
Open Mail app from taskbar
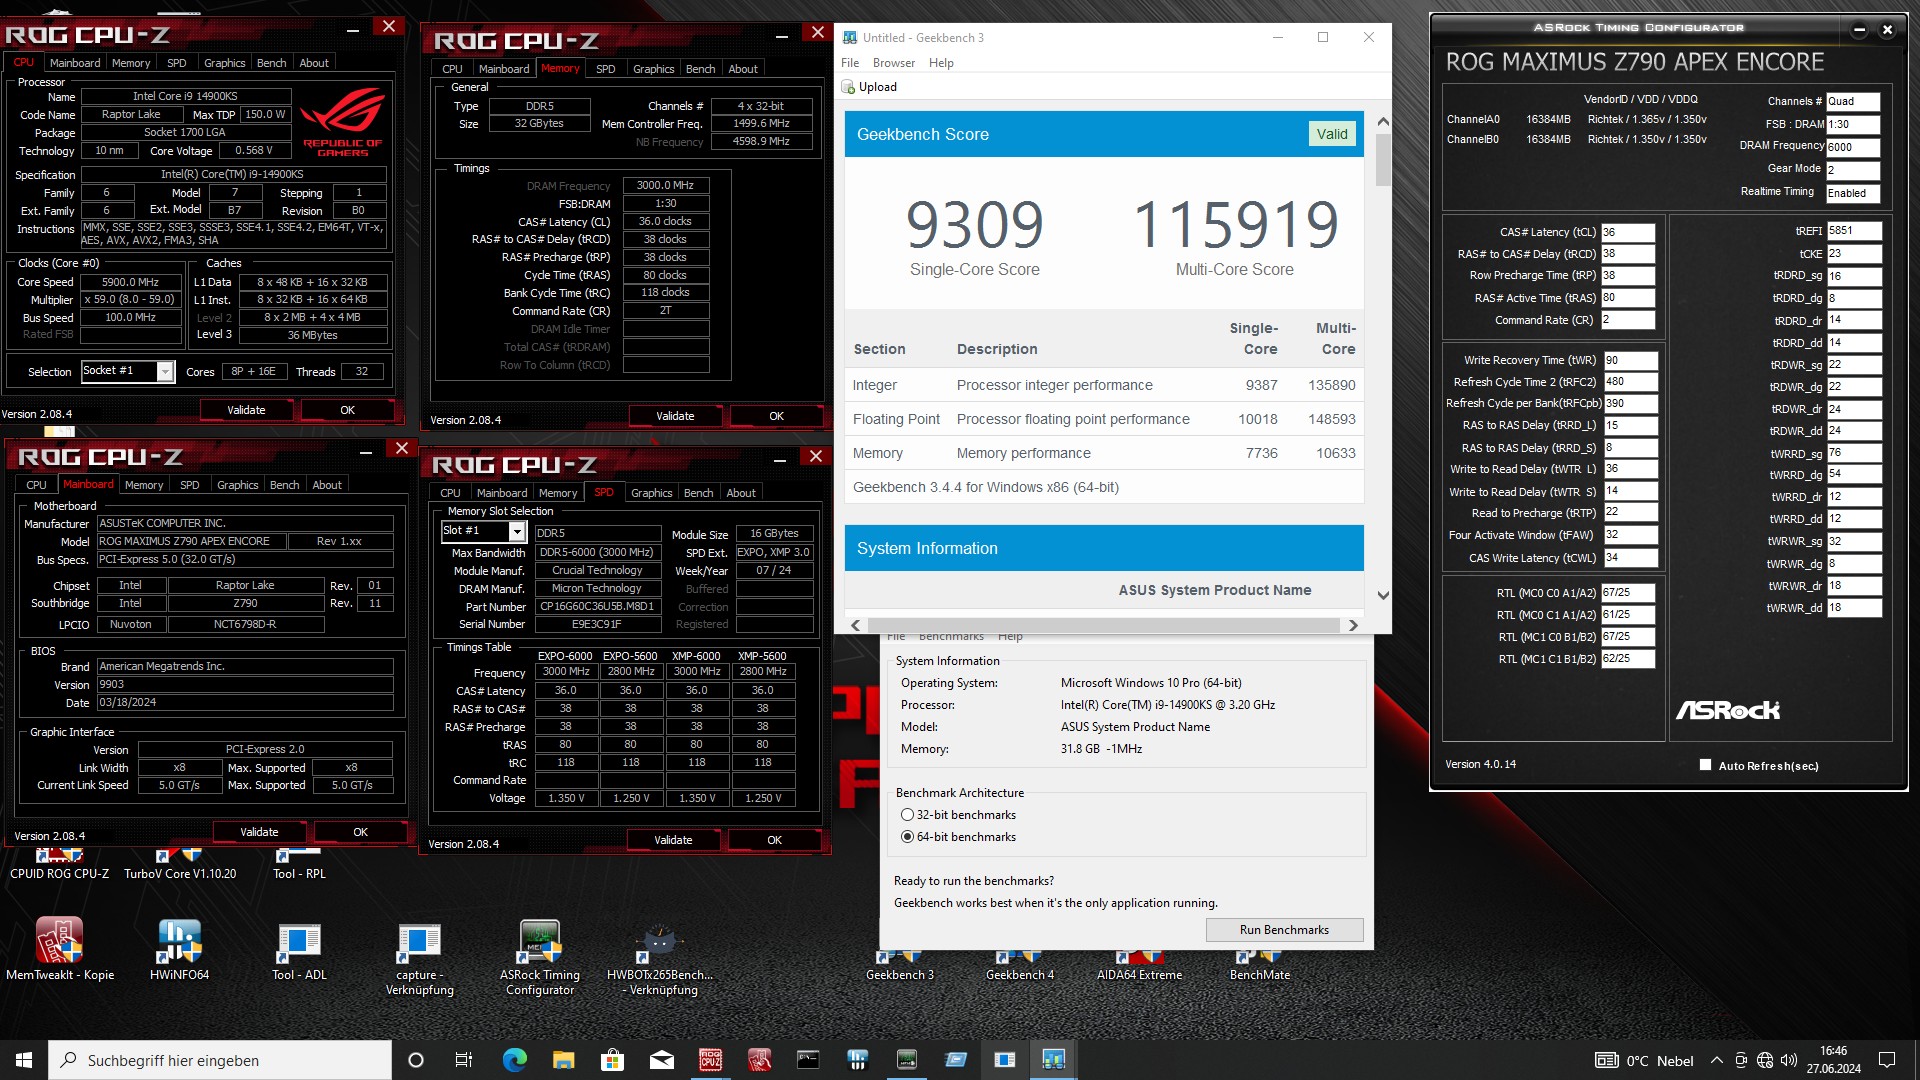pos(661,1060)
